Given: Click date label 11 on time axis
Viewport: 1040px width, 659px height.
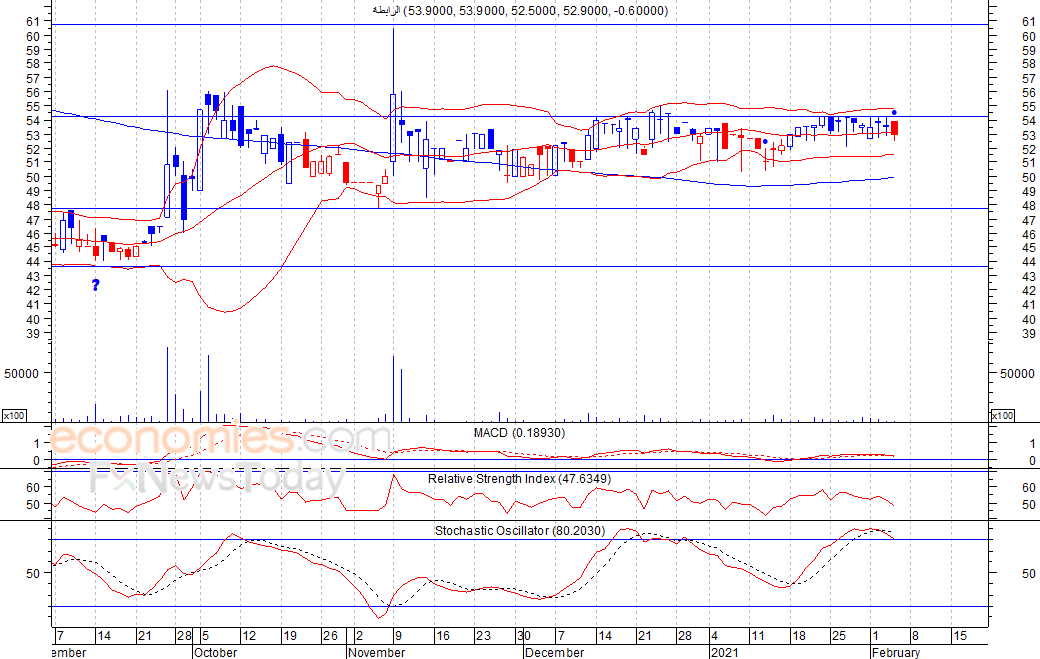Looking at the screenshot, I should (x=757, y=636).
